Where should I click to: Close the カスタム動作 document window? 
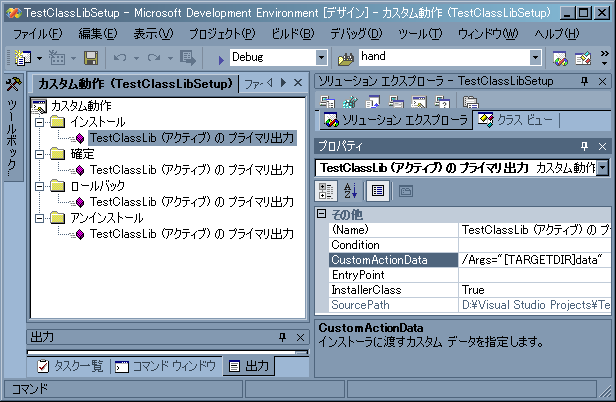tap(298, 83)
